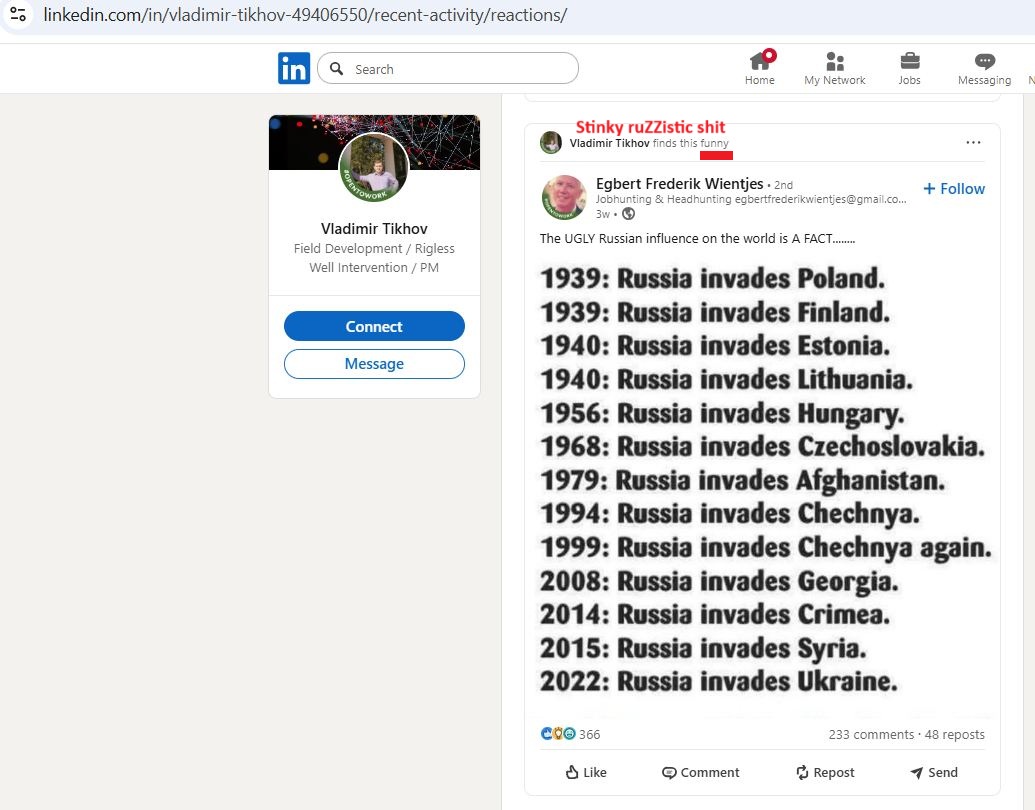Image resolution: width=1035 pixels, height=810 pixels.
Task: Click Connect on Vladimir Tikhov's profile
Action: click(x=373, y=326)
